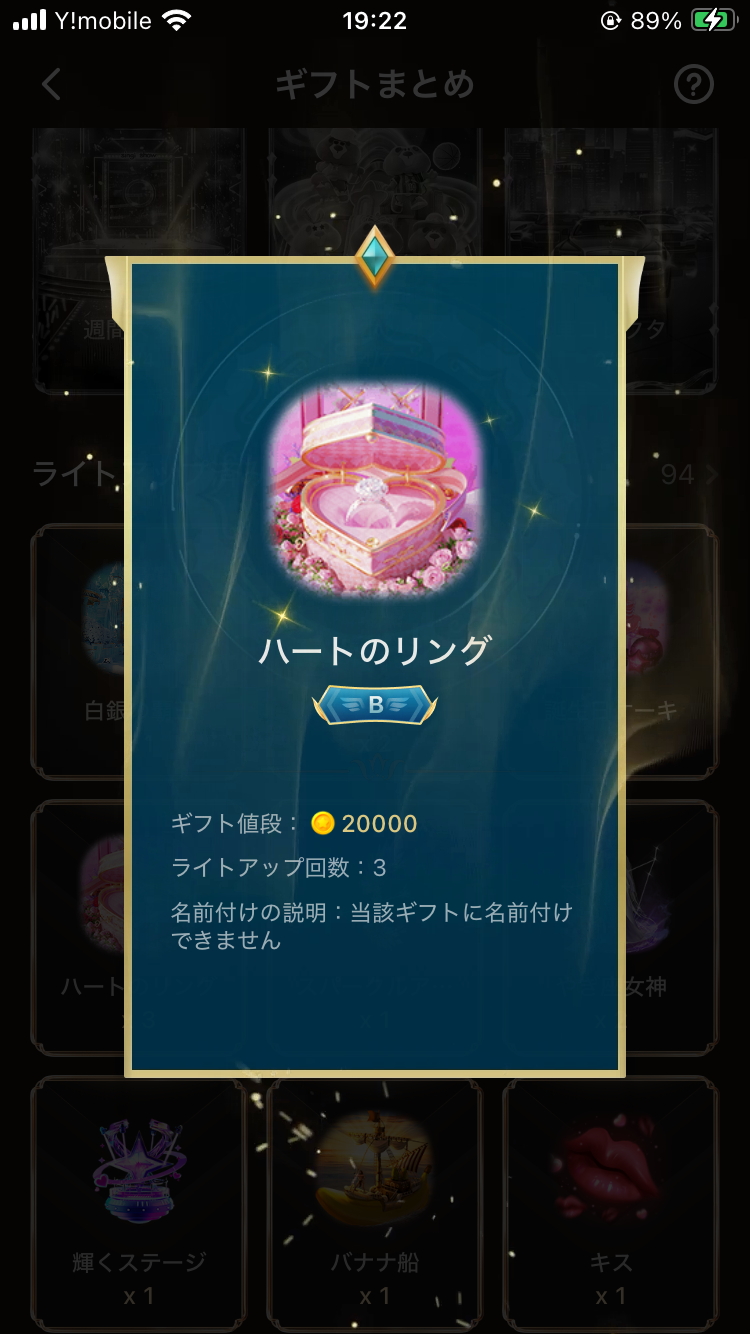Tap the gold coin icon beside 20000
The image size is (750, 1334).
322,823
